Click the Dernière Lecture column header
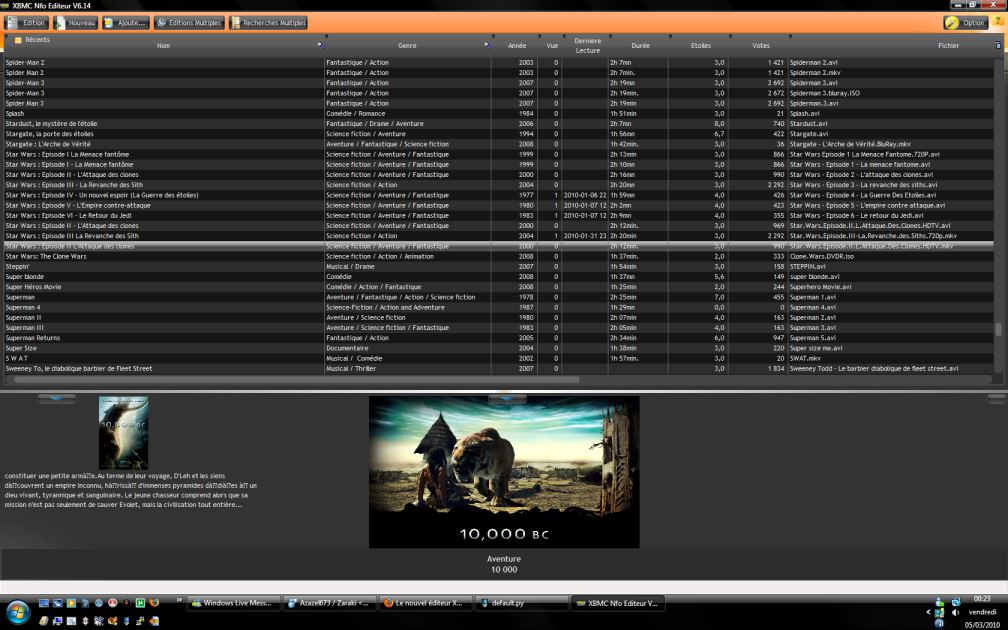Screen dimensions: 1008x630 (588, 46)
